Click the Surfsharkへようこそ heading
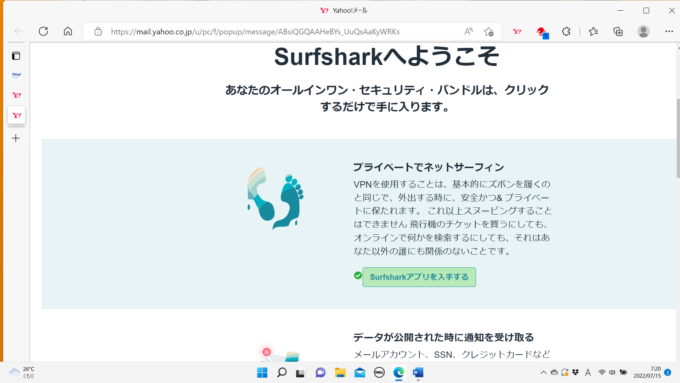Screen dimensions: 680x383 (x=386, y=57)
